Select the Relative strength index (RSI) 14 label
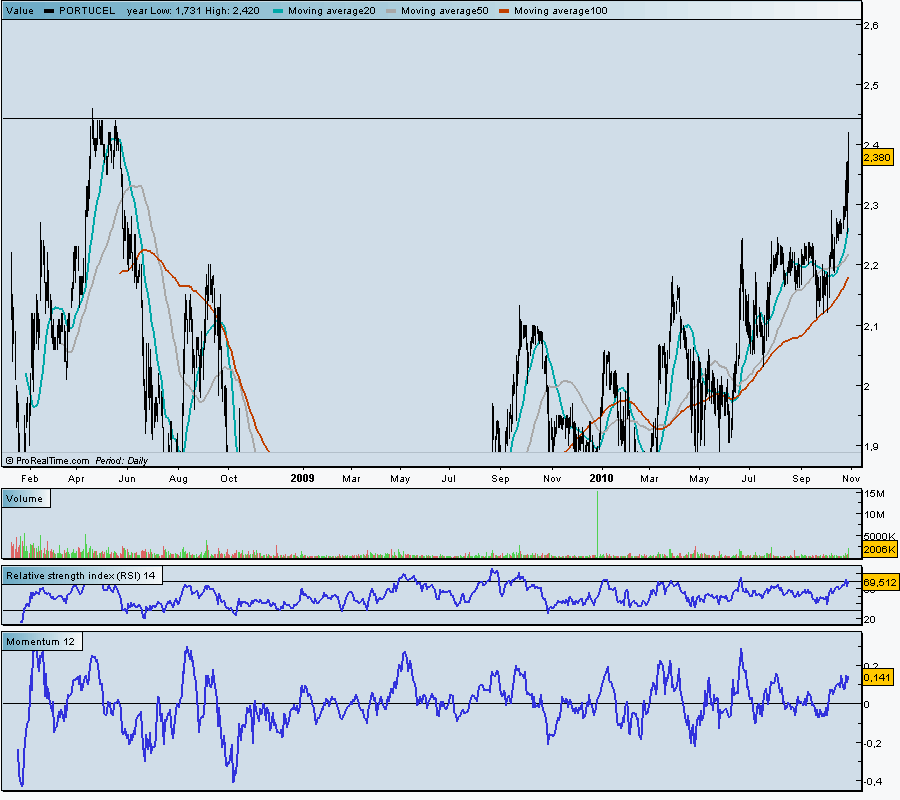900x800 pixels. (x=80, y=575)
